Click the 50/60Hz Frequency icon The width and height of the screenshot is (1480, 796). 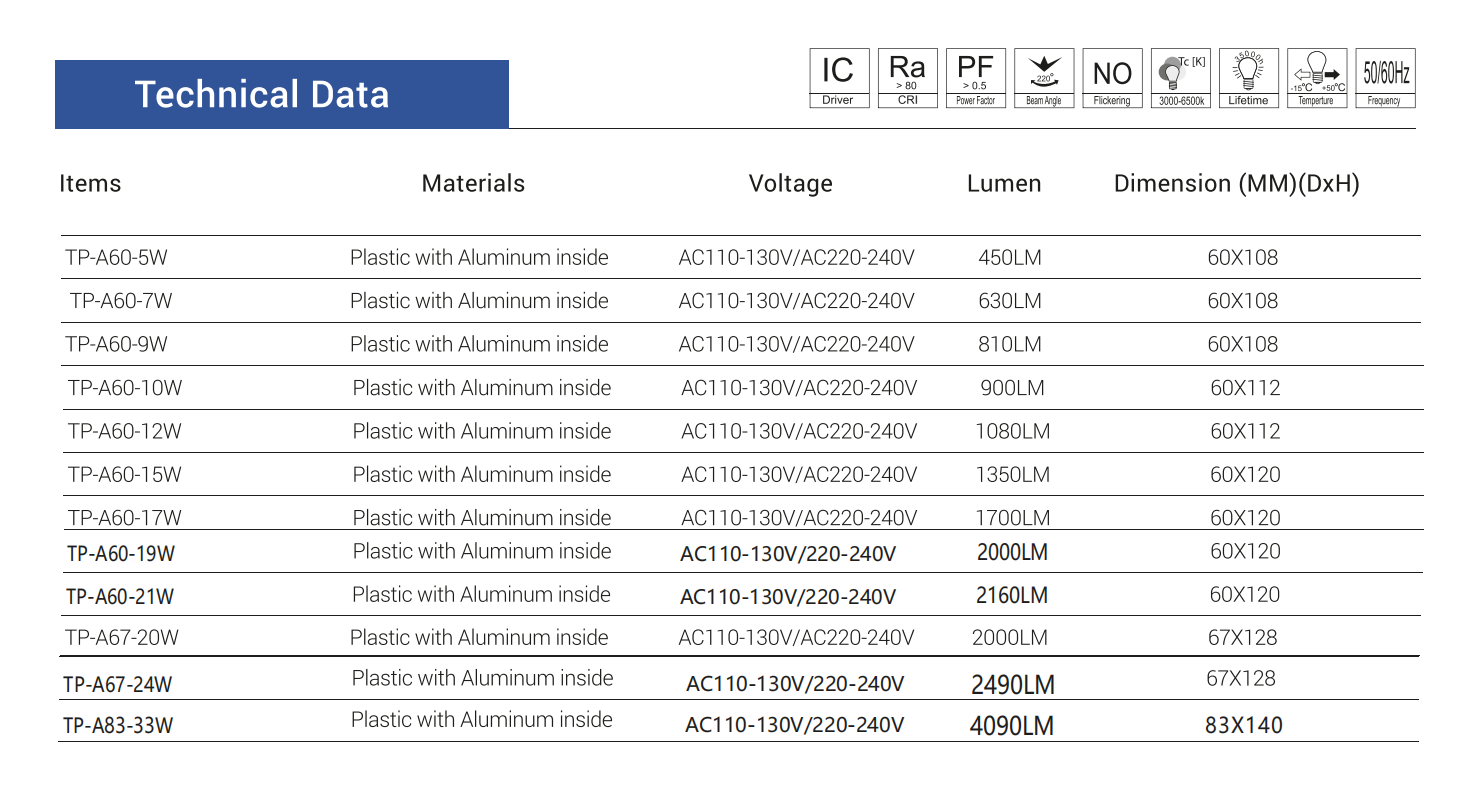(1385, 78)
